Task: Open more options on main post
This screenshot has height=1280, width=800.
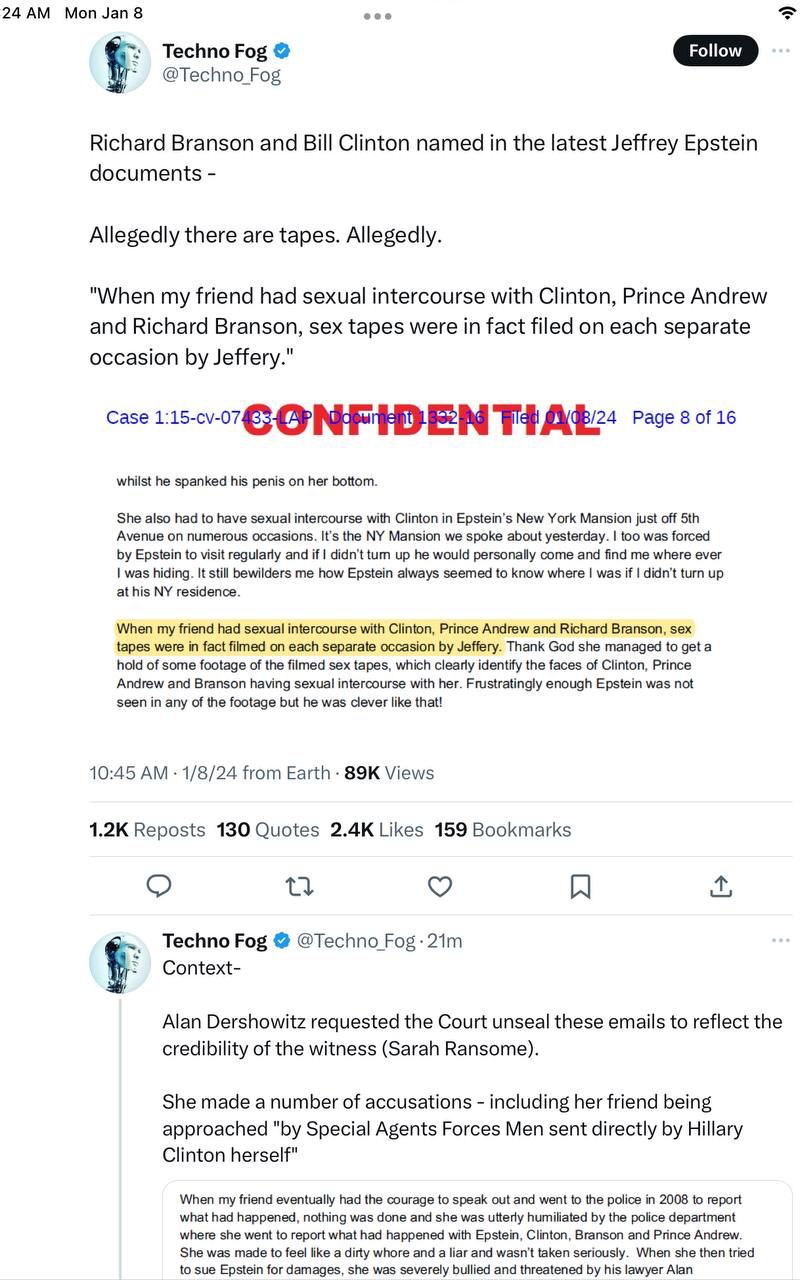Action: (x=780, y=51)
